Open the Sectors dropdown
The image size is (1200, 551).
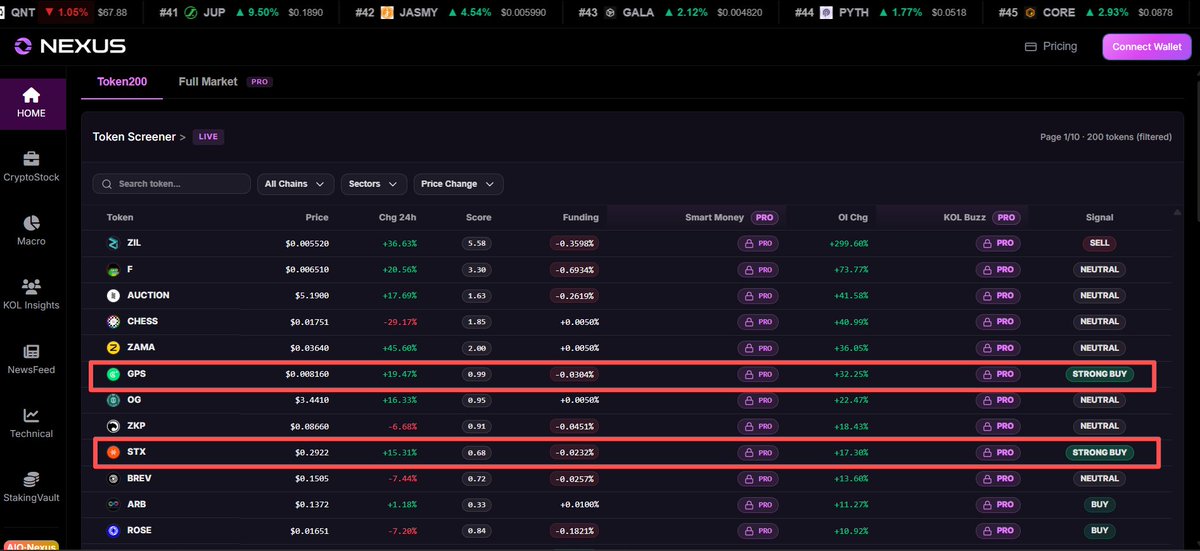(x=374, y=184)
